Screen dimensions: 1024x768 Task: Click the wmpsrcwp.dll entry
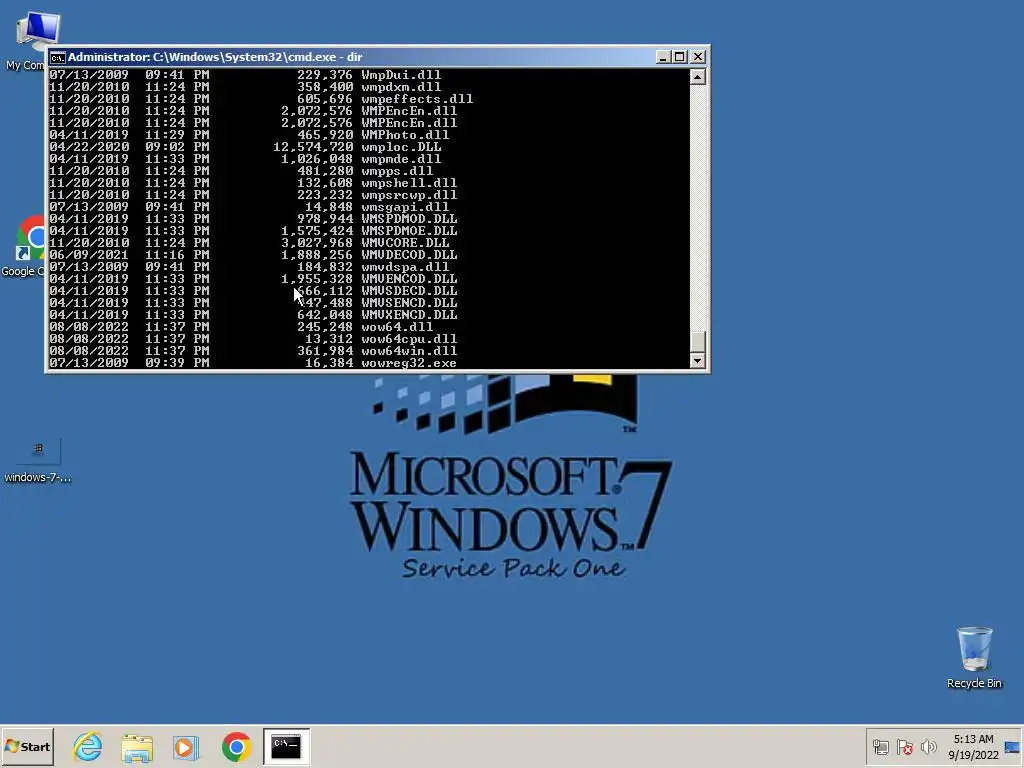pos(409,195)
